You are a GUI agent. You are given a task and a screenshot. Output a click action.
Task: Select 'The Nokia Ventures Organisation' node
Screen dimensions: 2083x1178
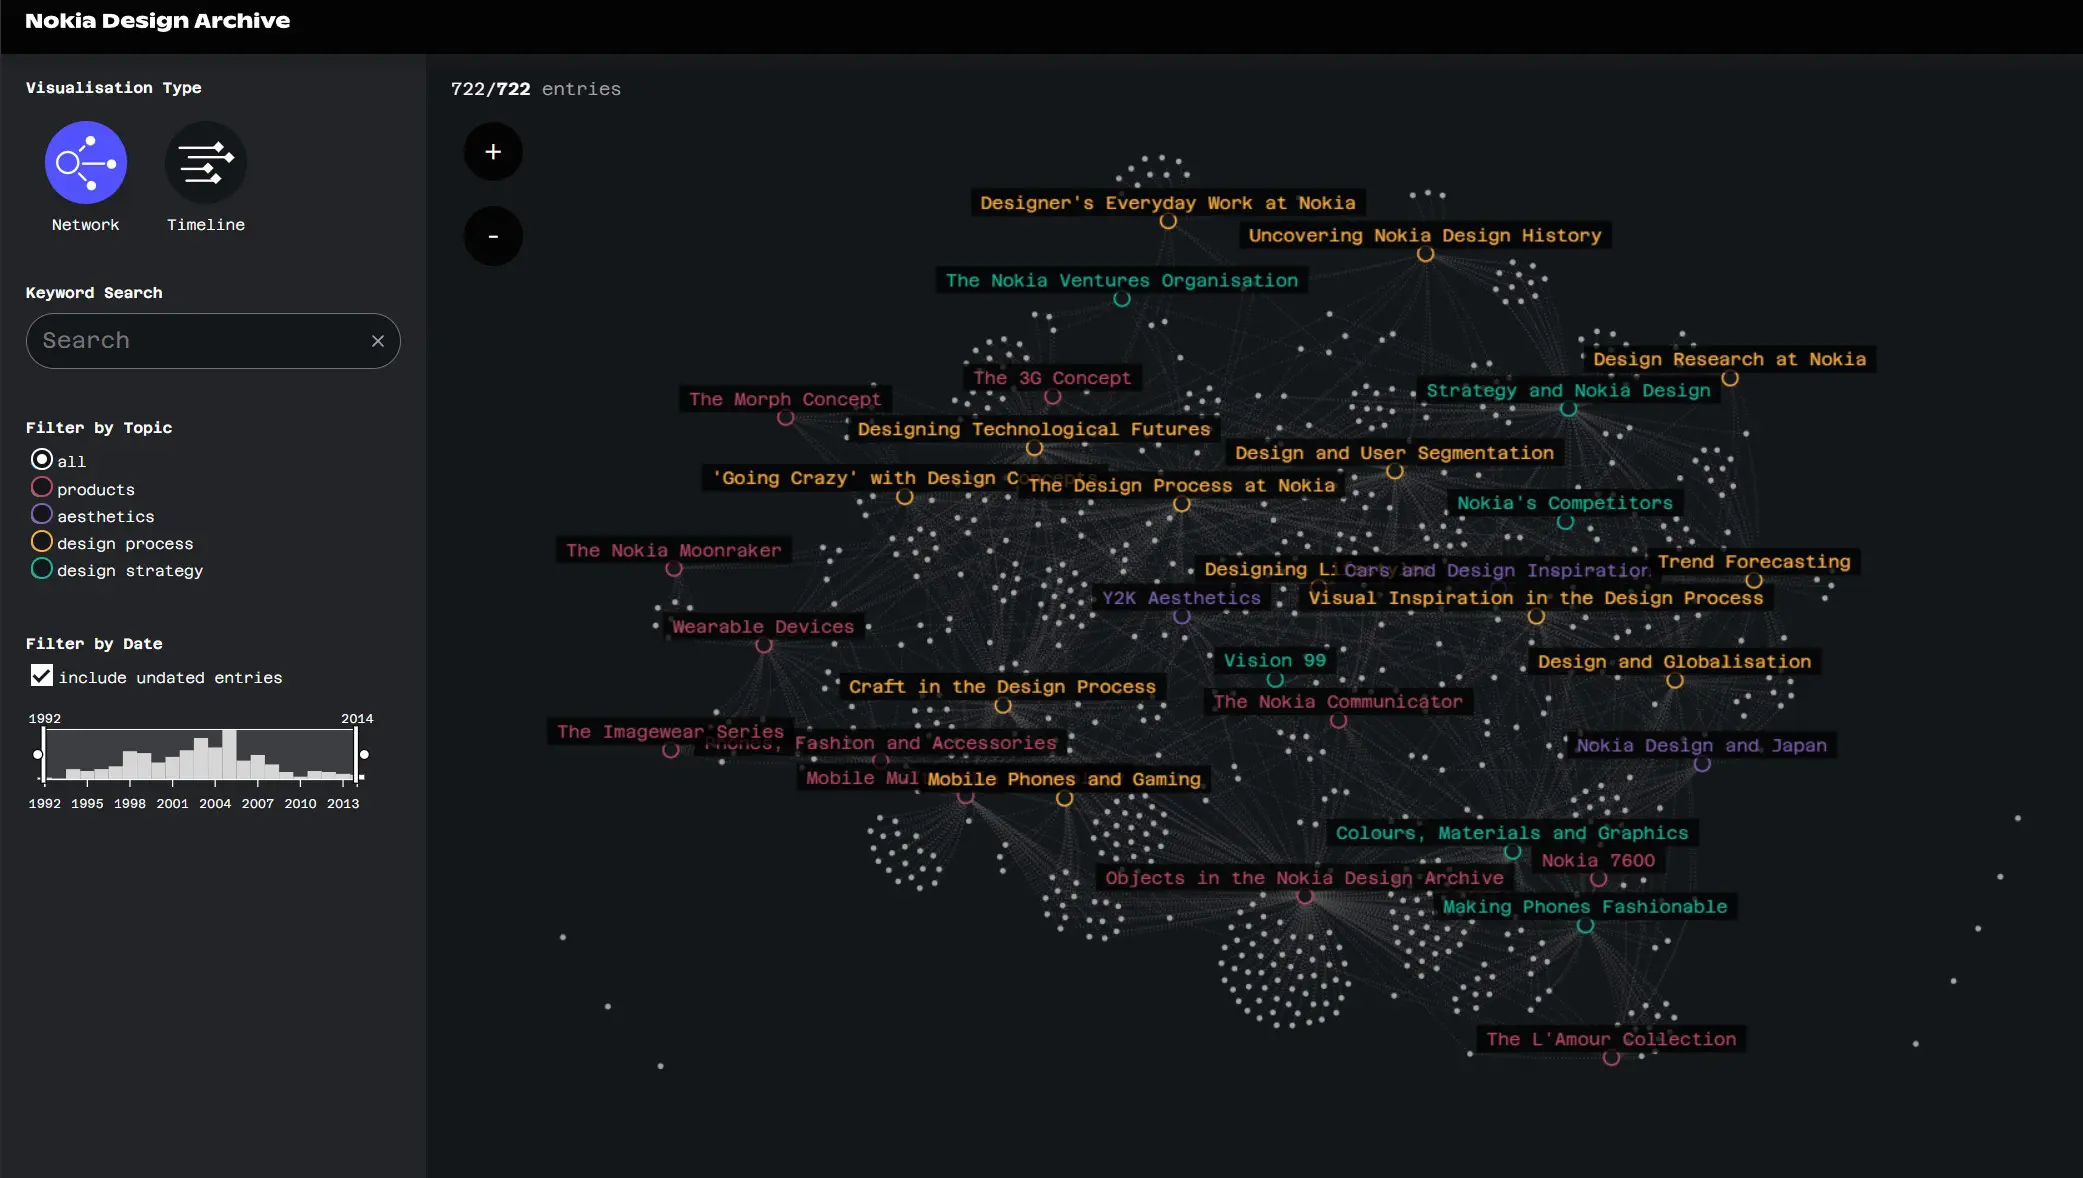[1122, 281]
